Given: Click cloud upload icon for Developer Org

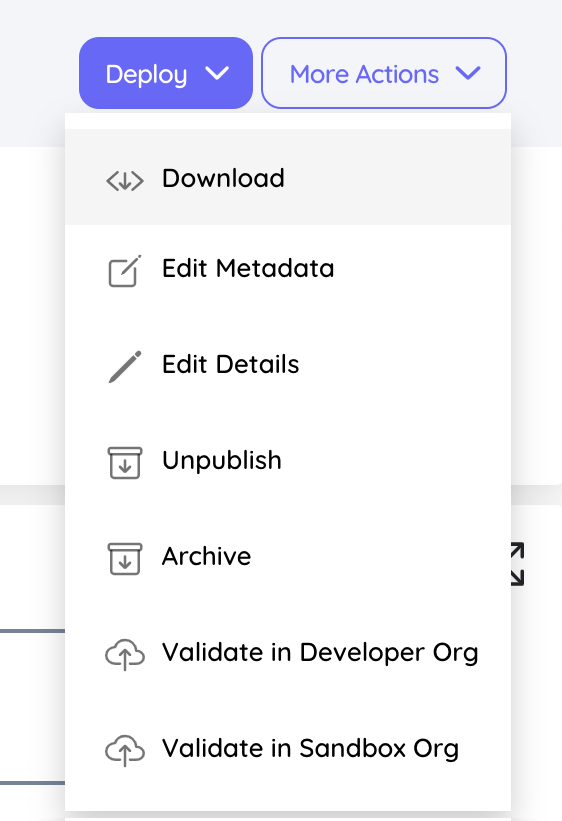Looking at the screenshot, I should [x=125, y=654].
